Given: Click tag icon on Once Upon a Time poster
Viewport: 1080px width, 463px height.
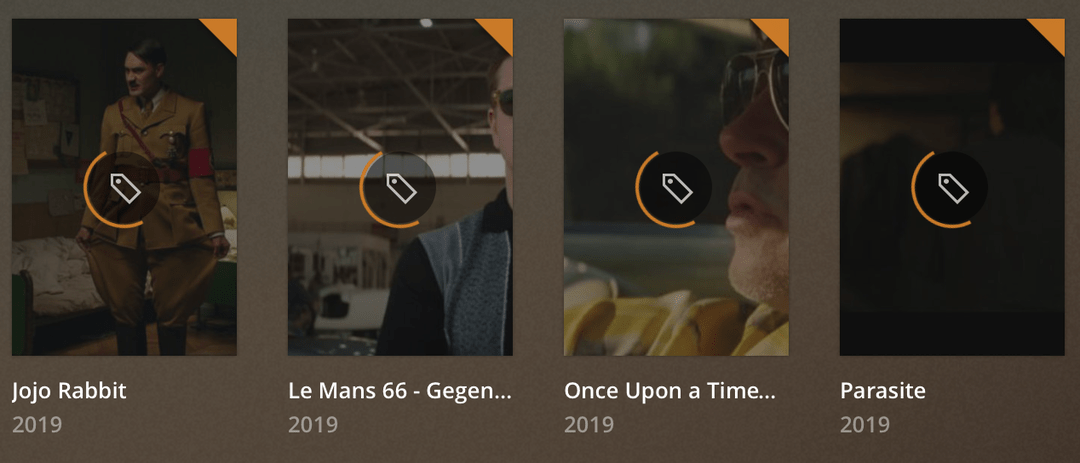Looking at the screenshot, I should (x=676, y=188).
